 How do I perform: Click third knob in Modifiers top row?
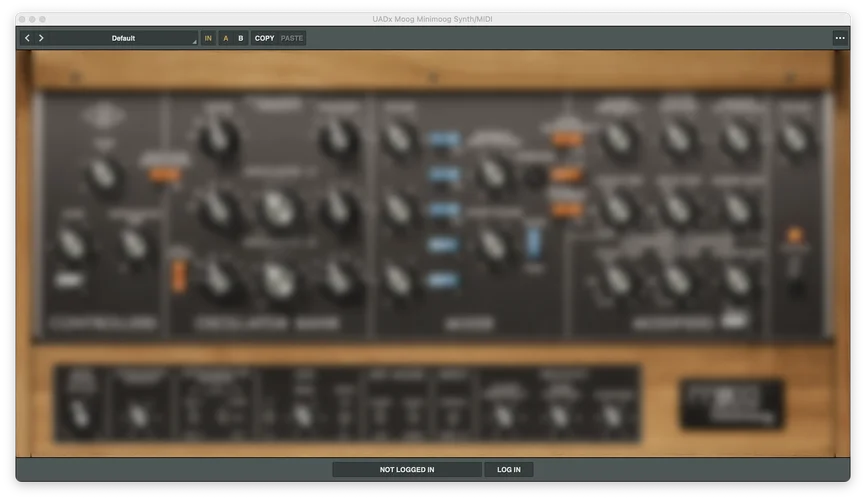click(x=738, y=138)
